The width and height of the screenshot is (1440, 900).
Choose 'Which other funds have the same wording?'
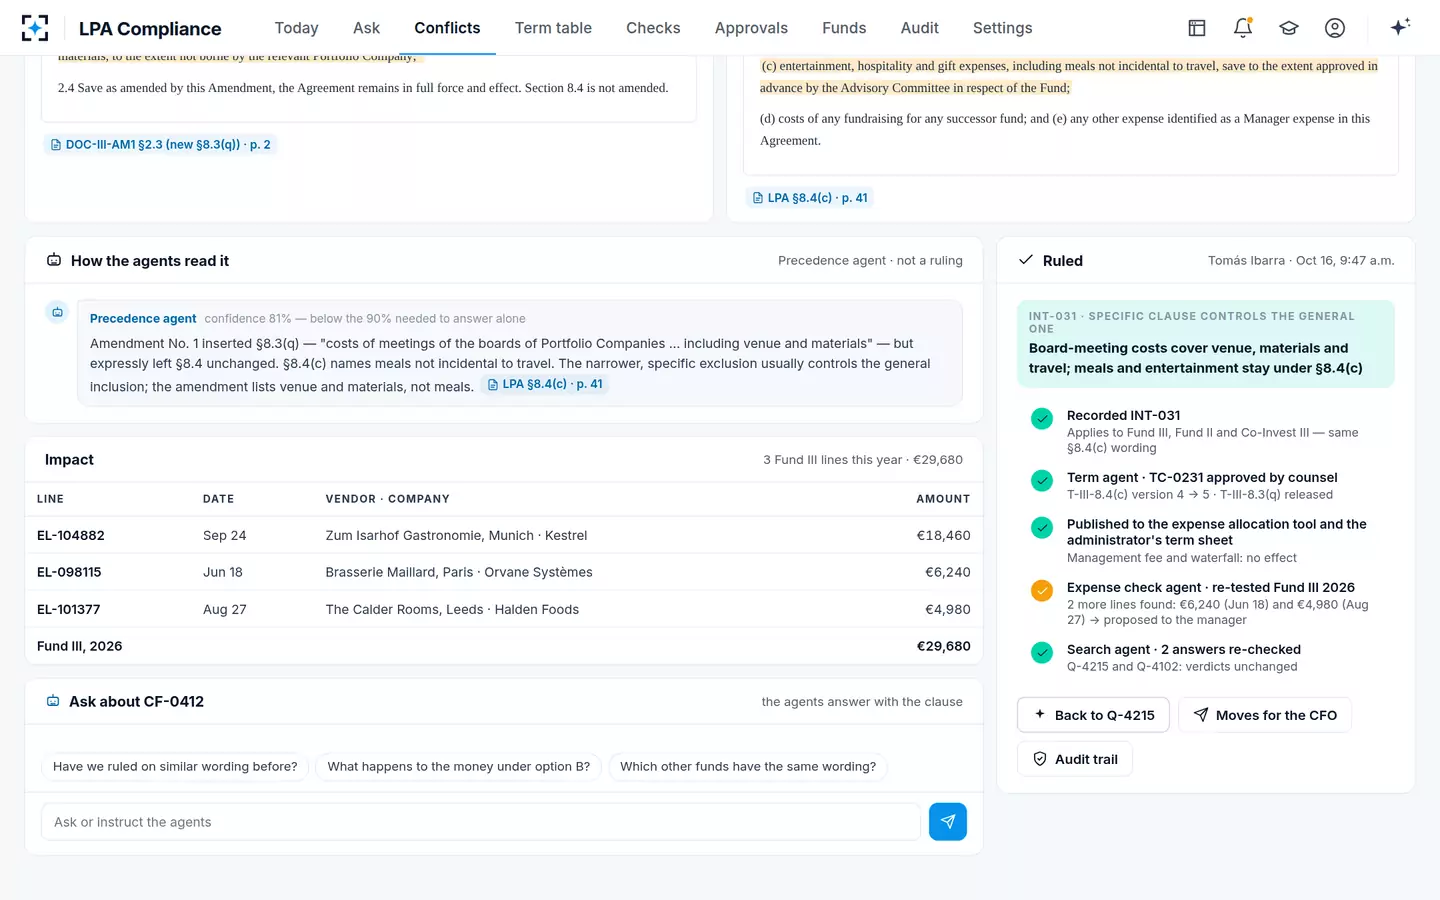(x=748, y=767)
